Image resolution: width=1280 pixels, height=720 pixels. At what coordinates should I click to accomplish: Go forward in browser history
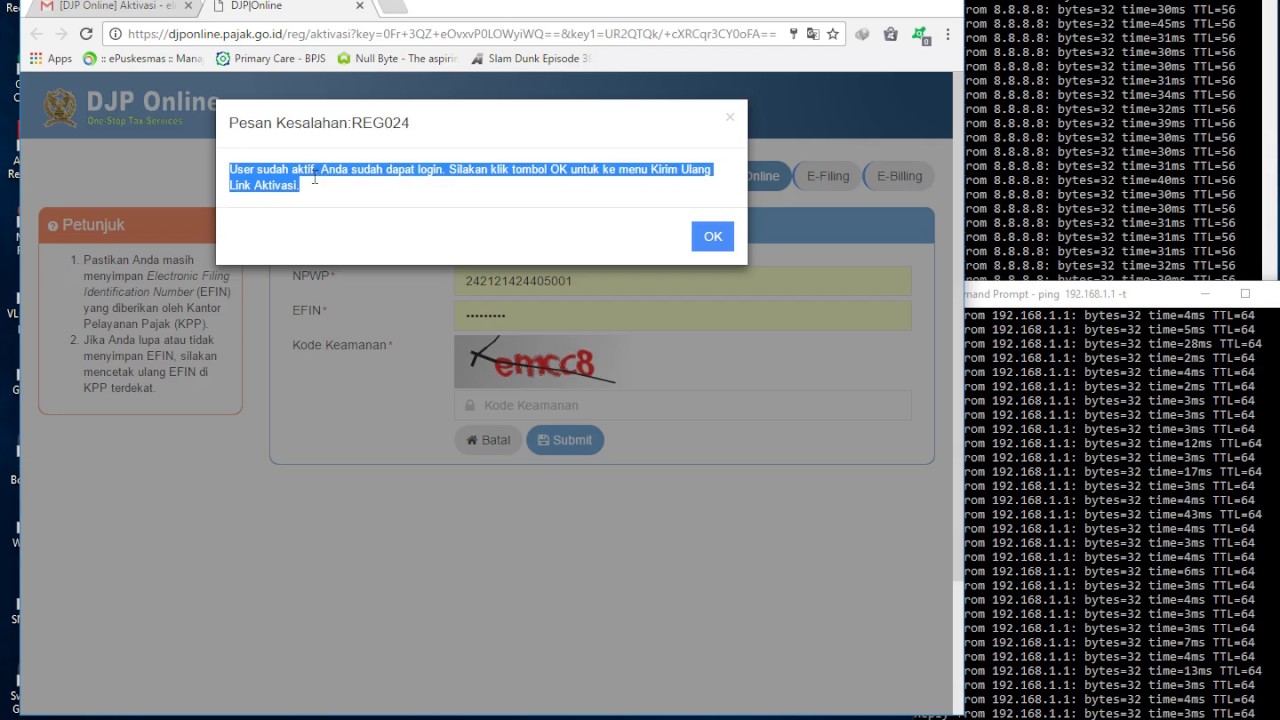pyautogui.click(x=61, y=34)
